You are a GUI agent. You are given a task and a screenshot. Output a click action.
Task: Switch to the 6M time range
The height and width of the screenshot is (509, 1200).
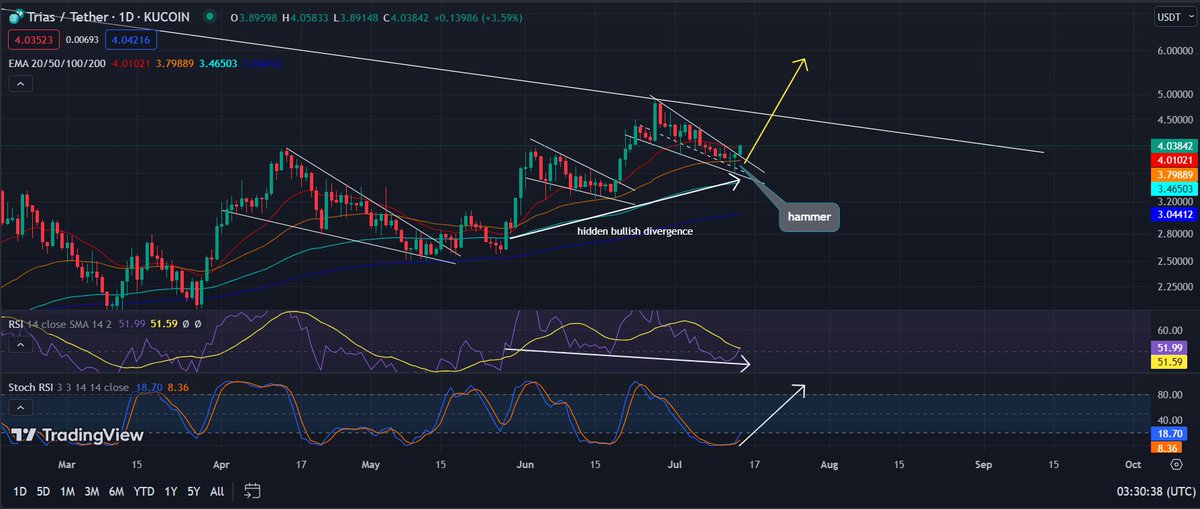point(116,491)
